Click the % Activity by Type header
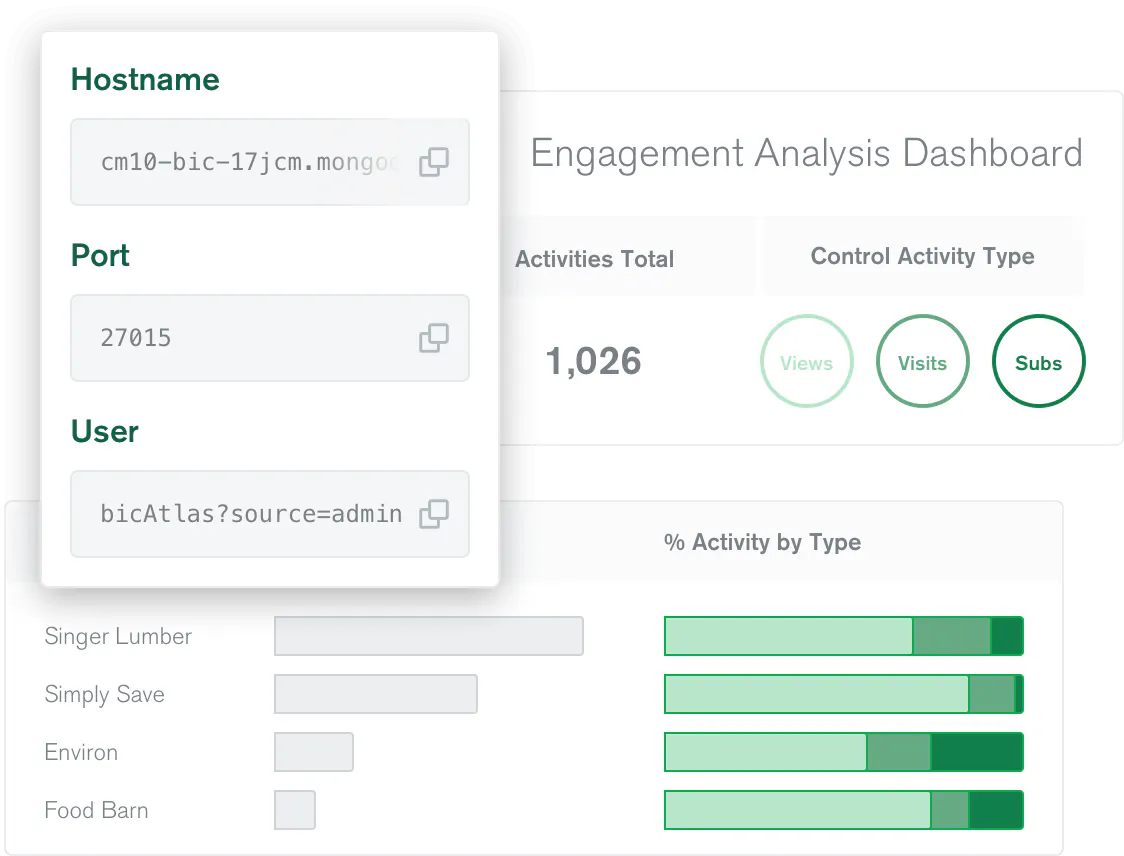 (x=762, y=542)
